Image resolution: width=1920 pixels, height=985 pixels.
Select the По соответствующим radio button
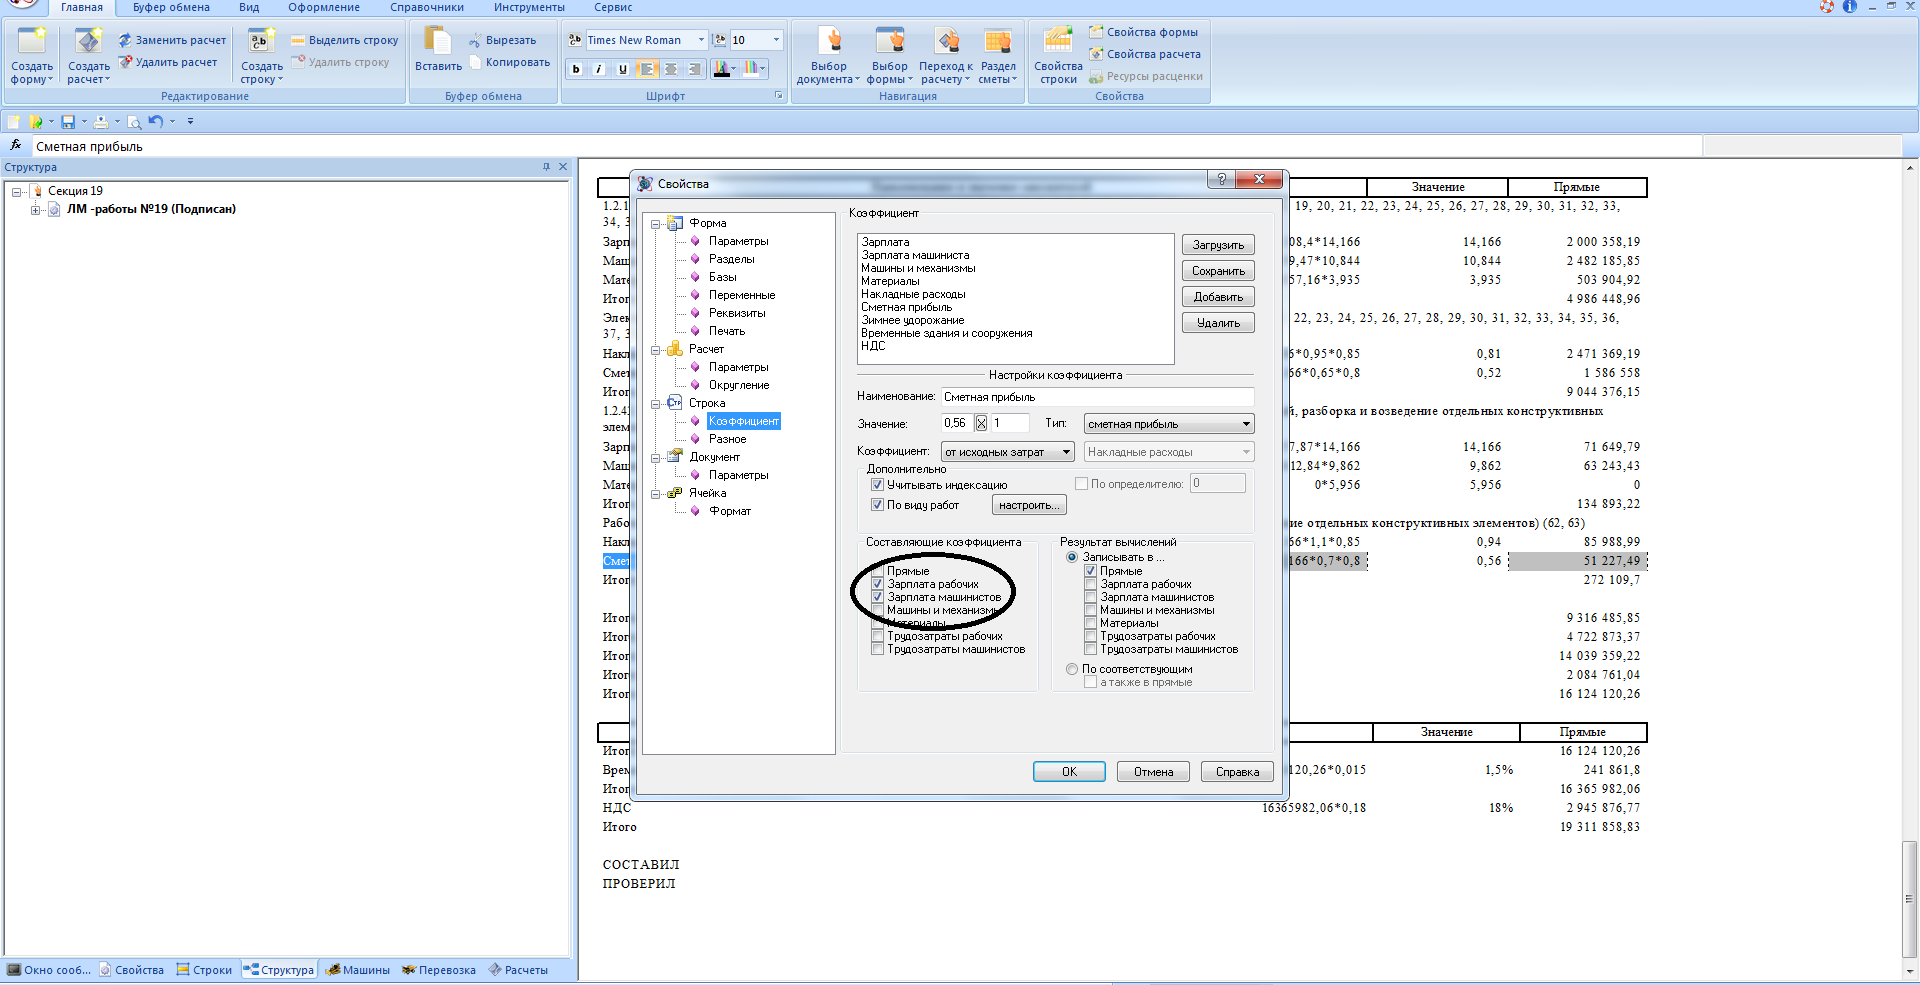point(1072,669)
